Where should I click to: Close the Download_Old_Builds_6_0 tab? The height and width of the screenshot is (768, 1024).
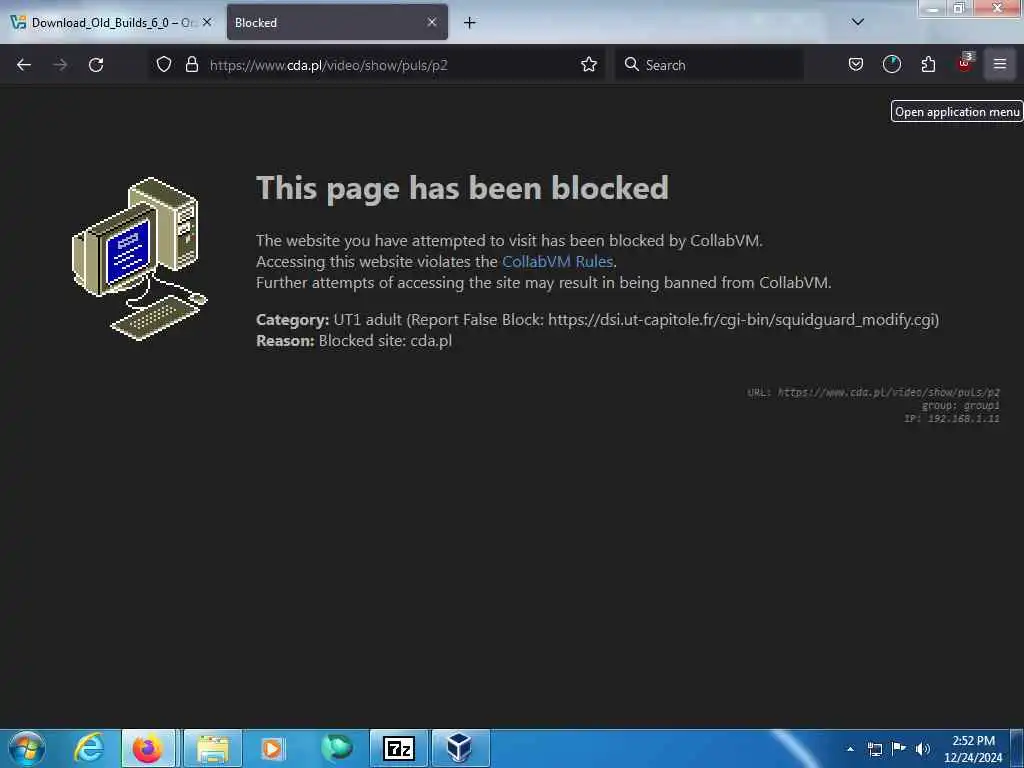click(x=207, y=22)
